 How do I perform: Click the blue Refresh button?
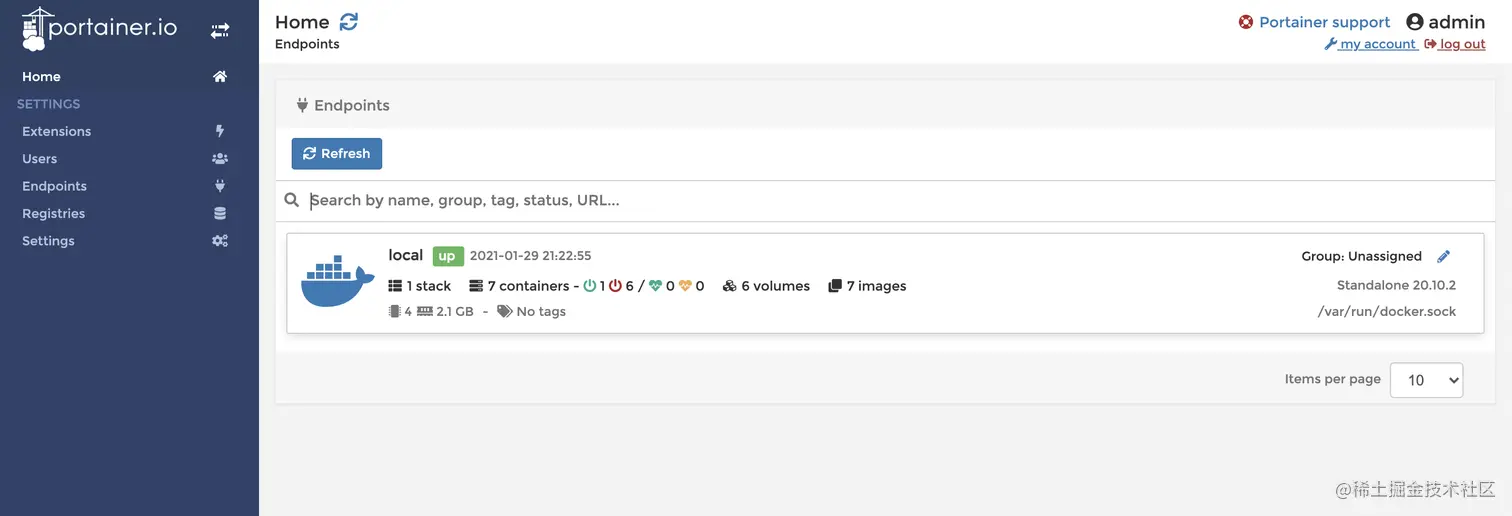point(337,154)
